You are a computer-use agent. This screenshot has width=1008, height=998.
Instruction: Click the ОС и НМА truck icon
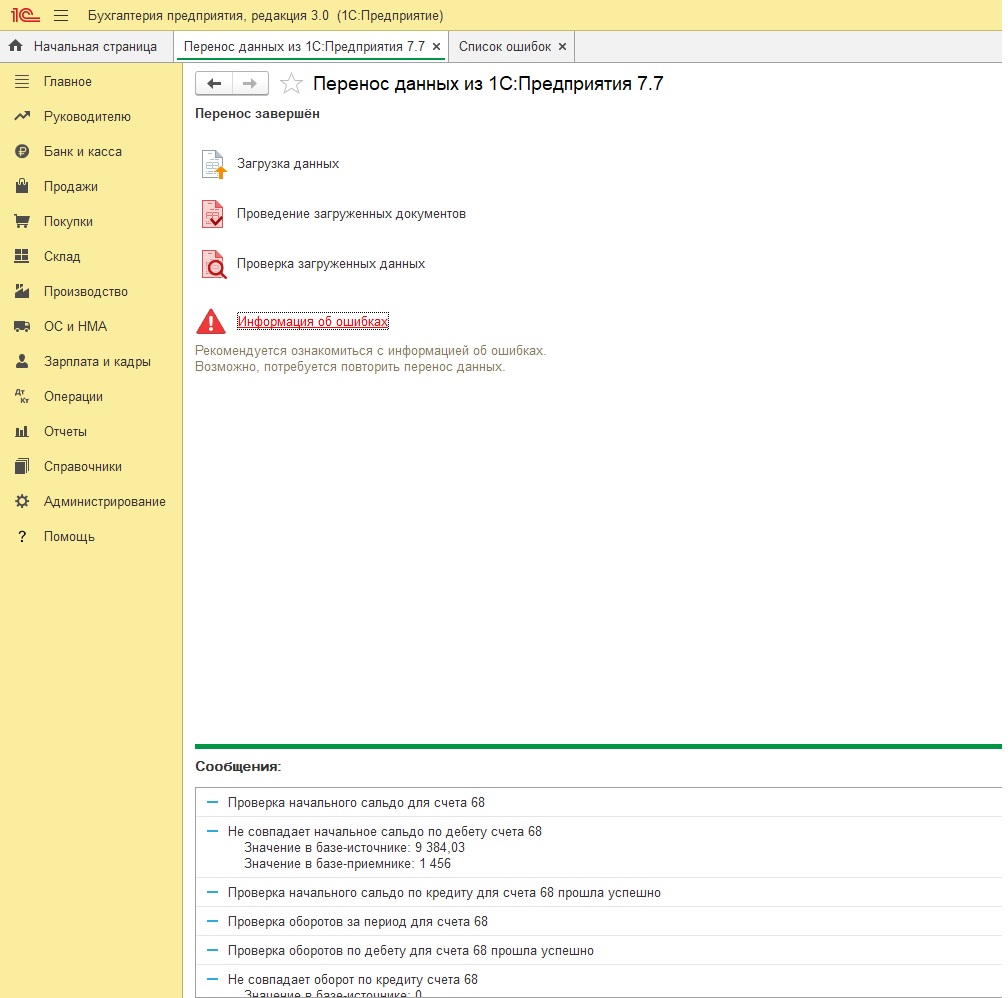tap(22, 326)
